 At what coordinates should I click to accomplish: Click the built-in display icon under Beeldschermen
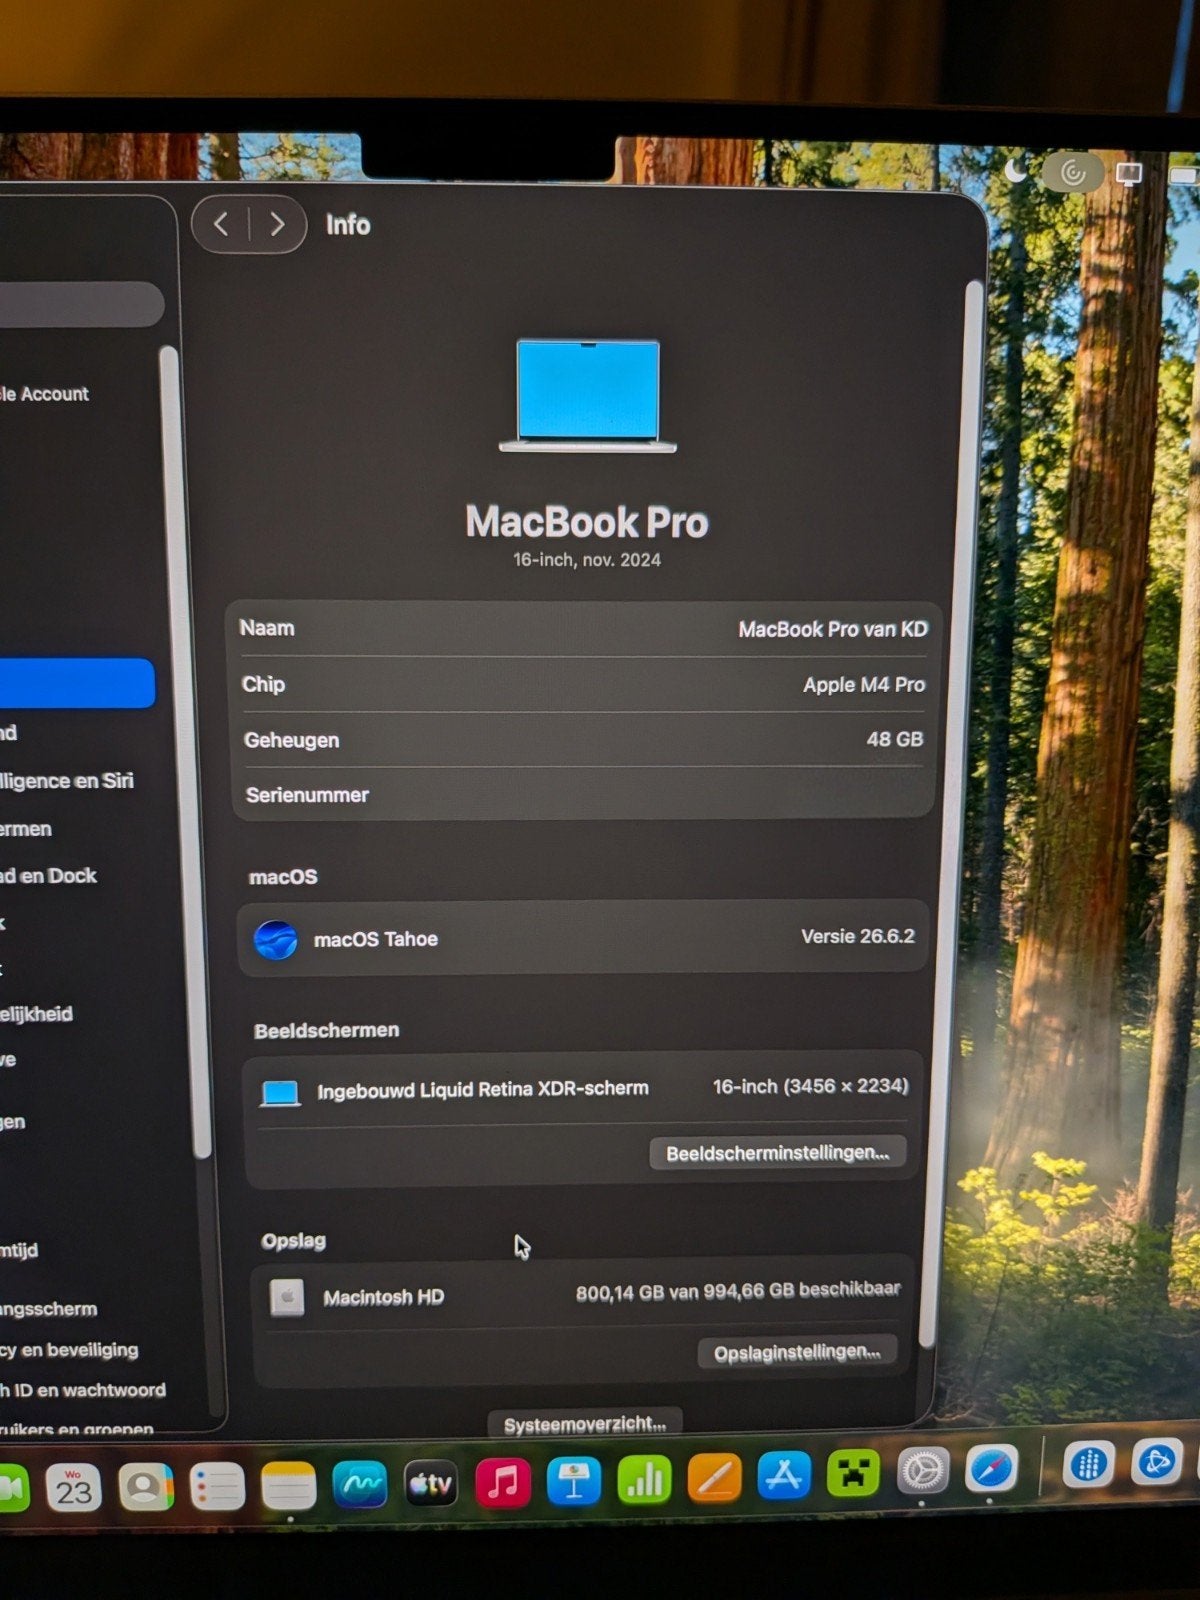[x=280, y=1093]
